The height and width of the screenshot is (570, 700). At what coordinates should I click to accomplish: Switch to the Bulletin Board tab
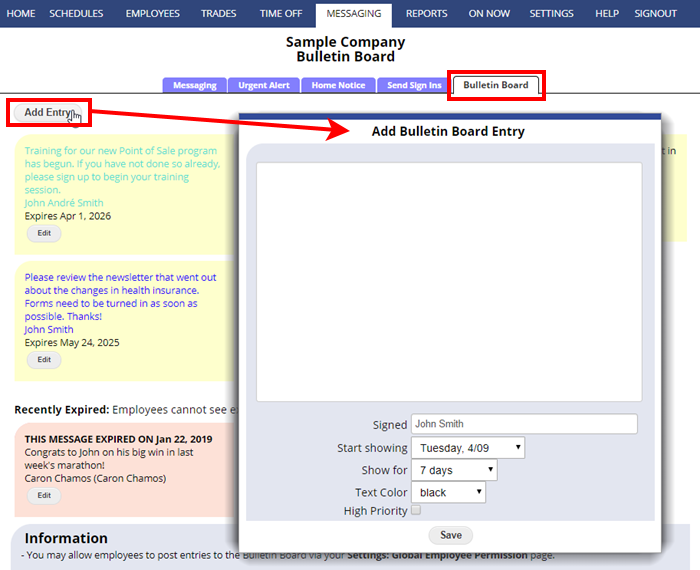click(495, 85)
